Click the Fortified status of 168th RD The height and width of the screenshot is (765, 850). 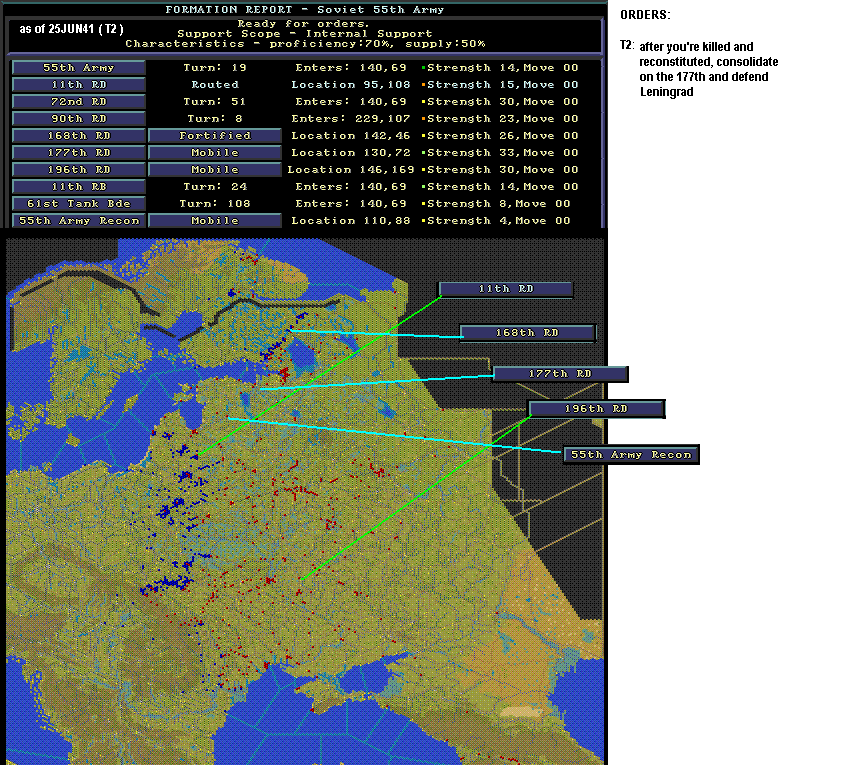(x=215, y=136)
